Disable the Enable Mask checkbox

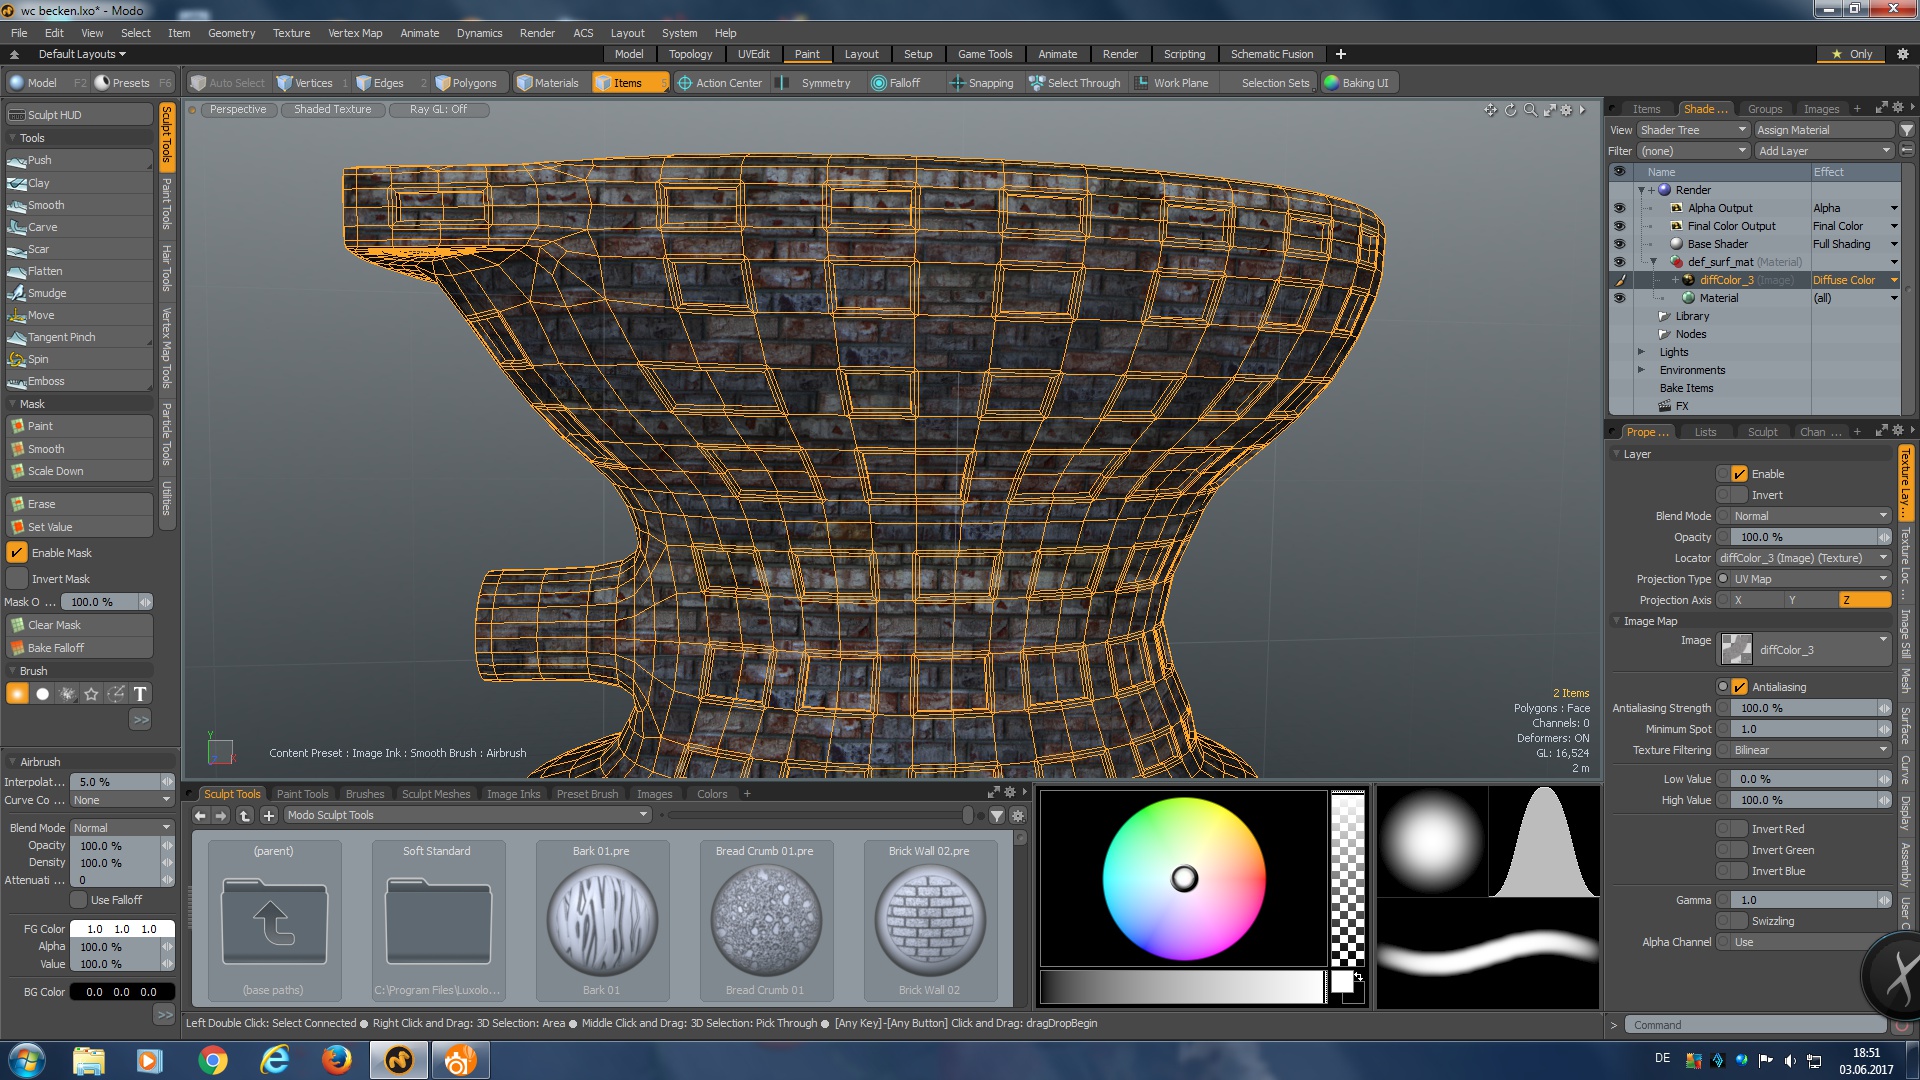point(17,553)
